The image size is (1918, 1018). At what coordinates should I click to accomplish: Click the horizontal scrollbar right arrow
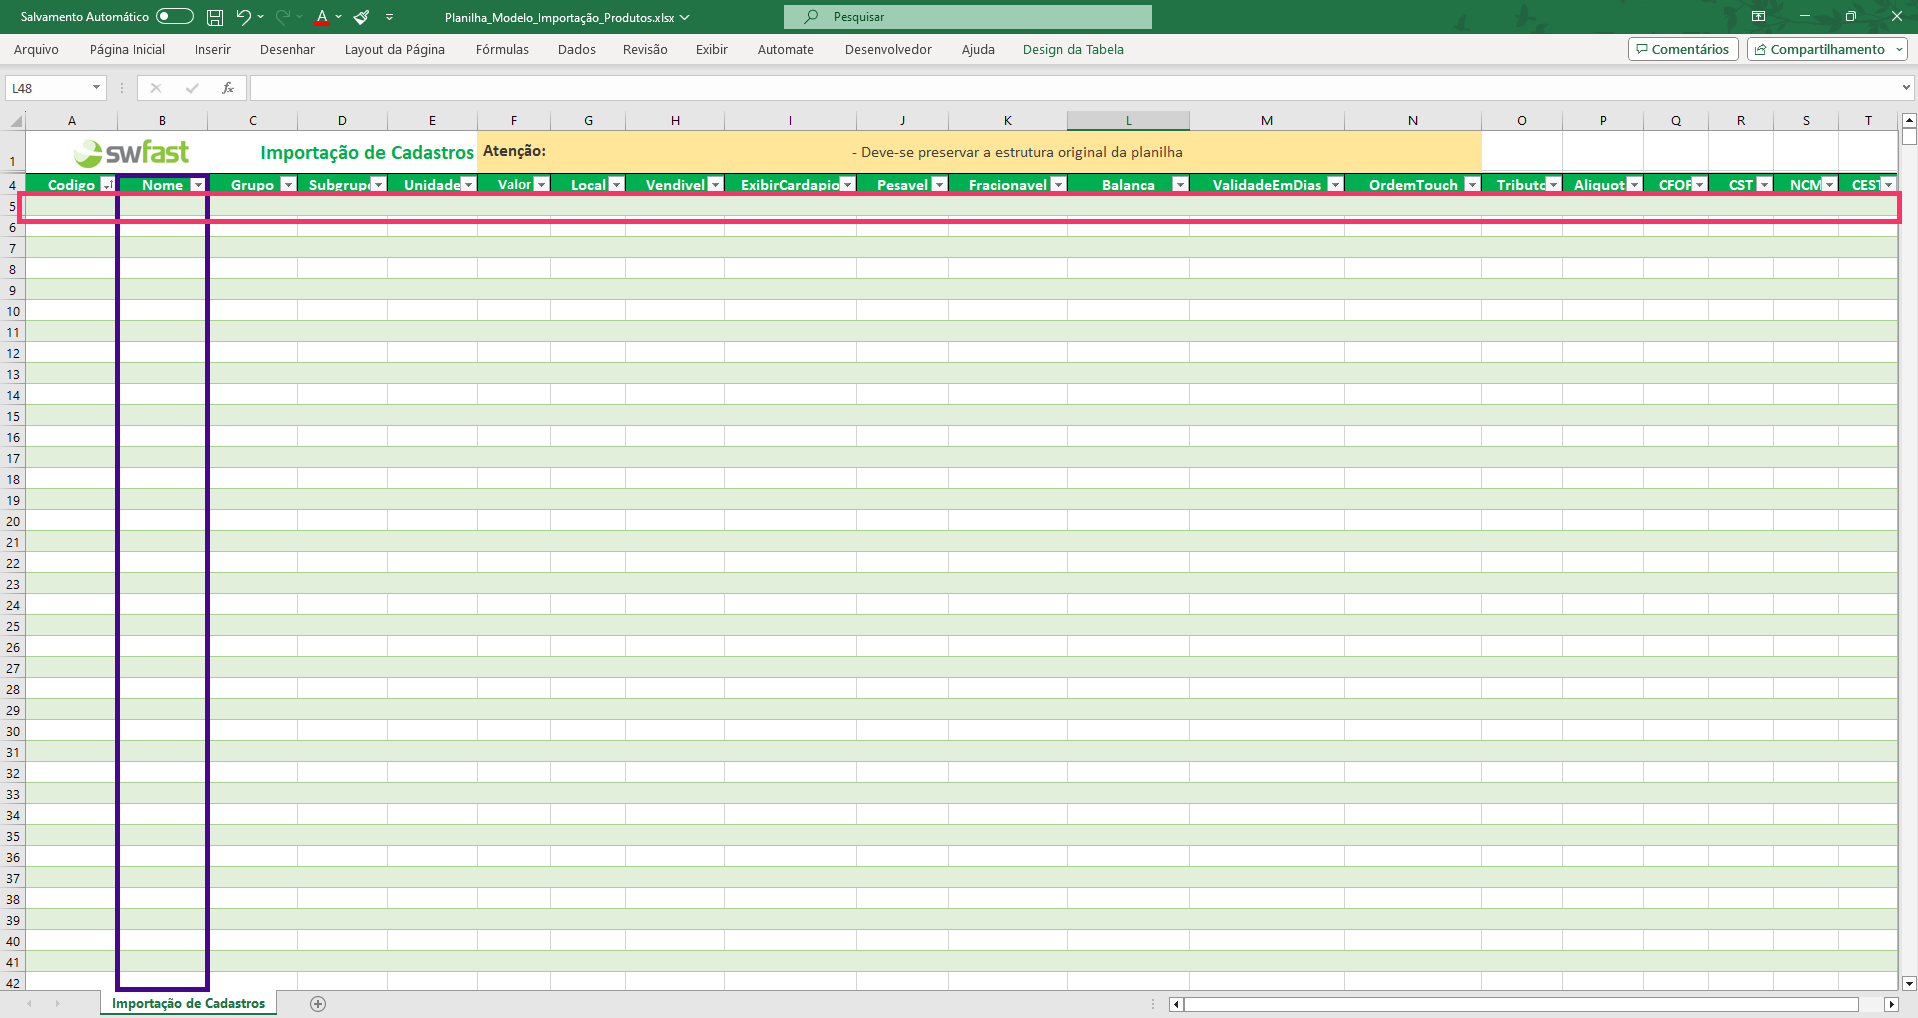pos(1891,1004)
